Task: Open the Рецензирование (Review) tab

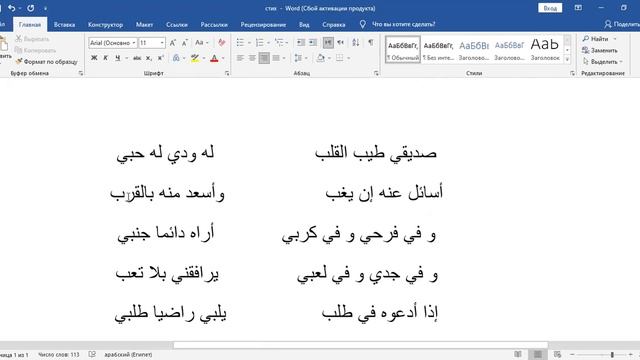Action: click(x=263, y=24)
